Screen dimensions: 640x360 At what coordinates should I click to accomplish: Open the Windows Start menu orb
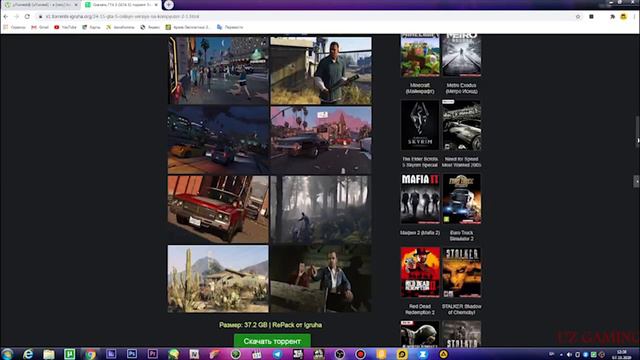point(7,354)
